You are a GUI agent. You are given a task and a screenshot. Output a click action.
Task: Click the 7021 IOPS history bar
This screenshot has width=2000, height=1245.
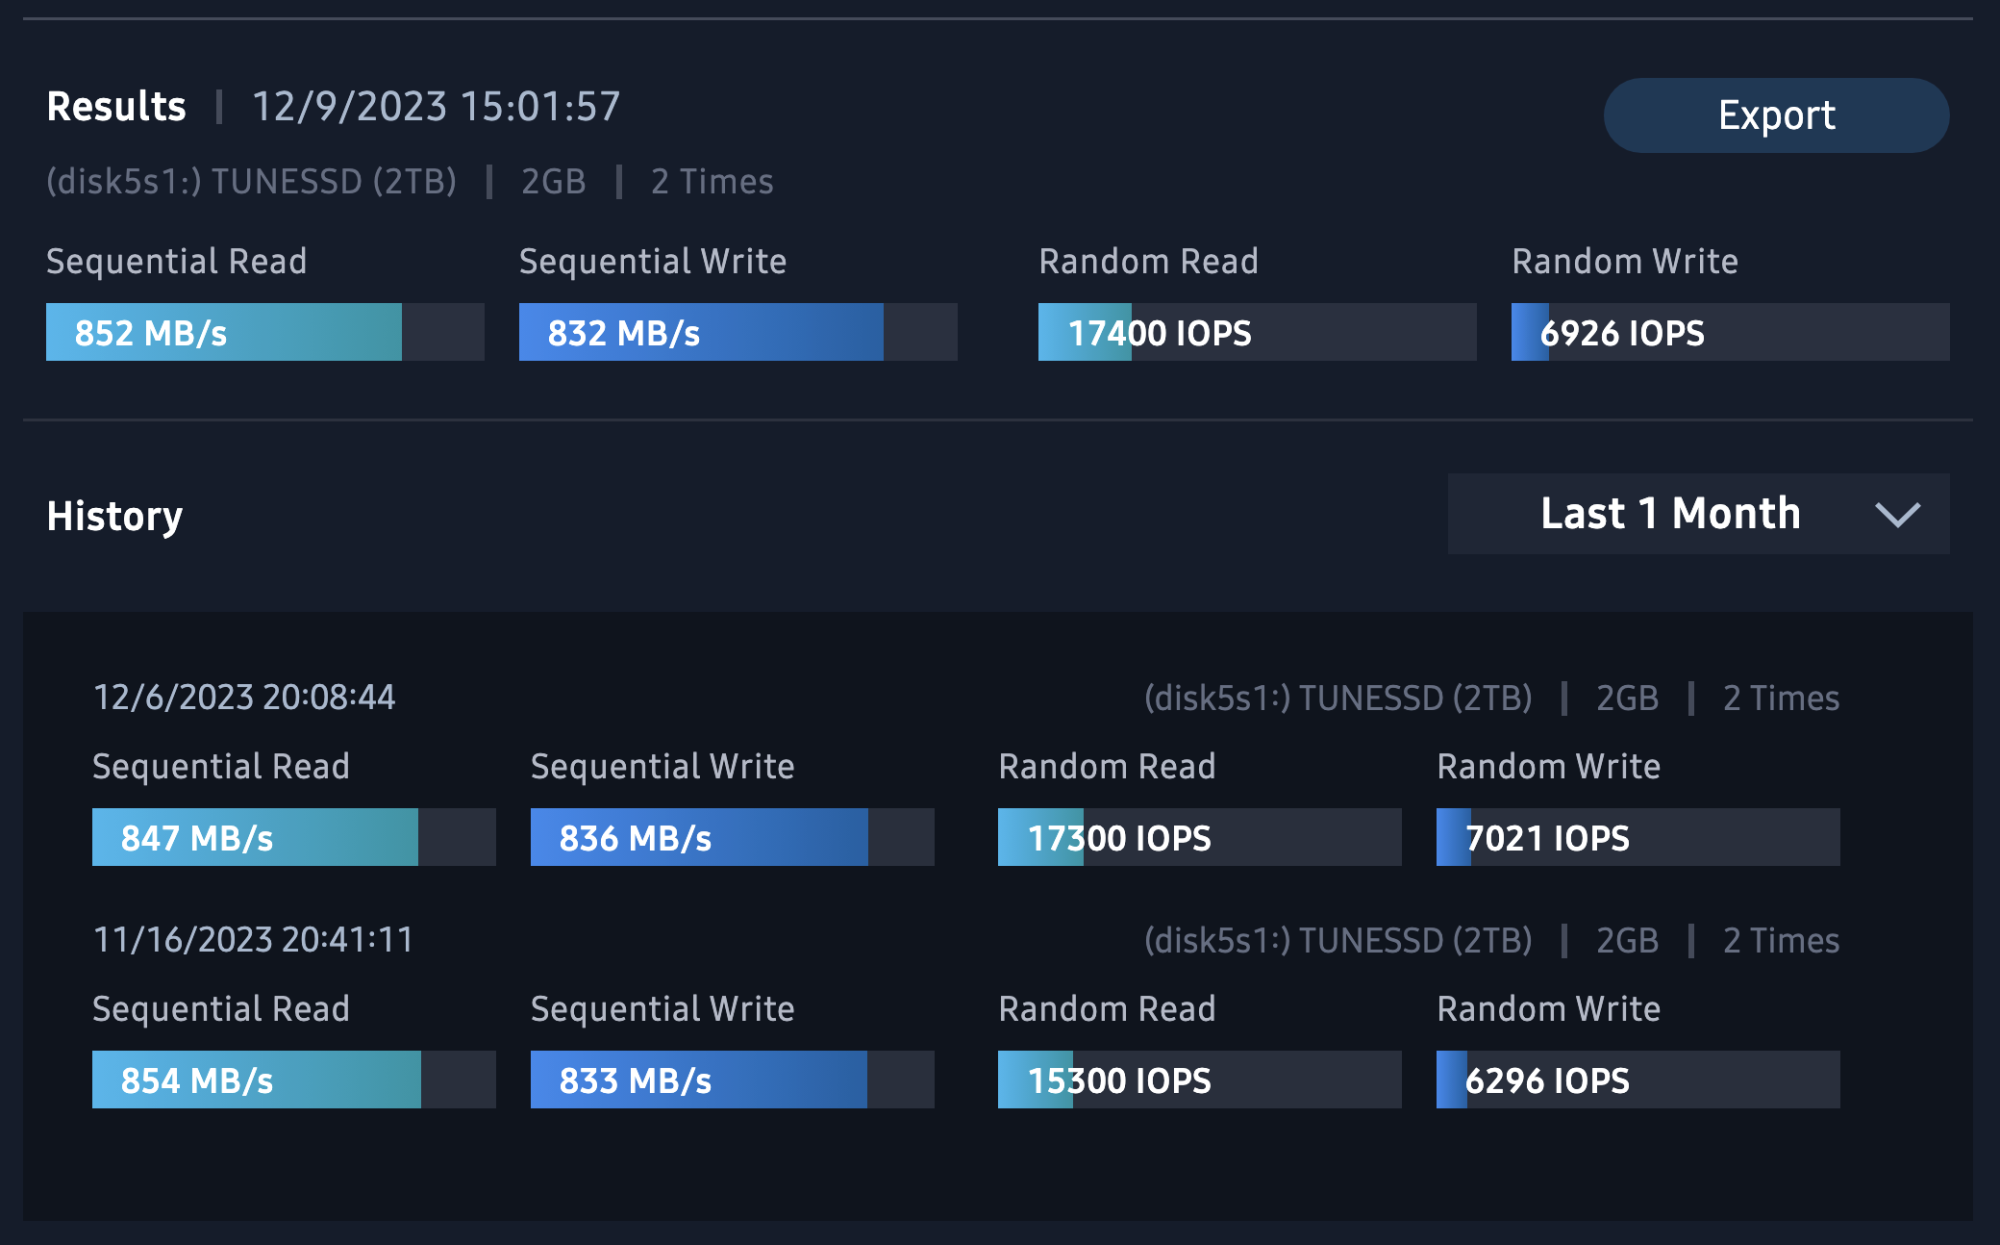[1637, 837]
